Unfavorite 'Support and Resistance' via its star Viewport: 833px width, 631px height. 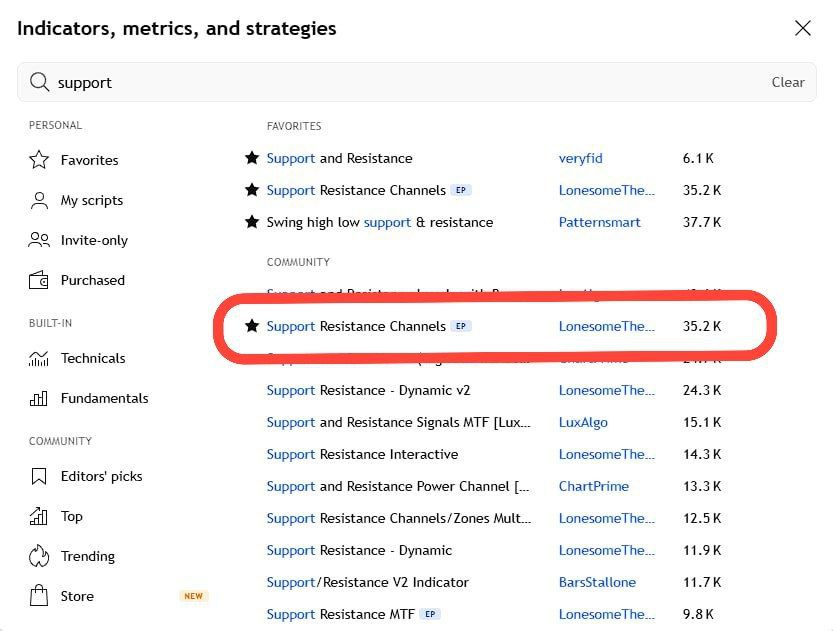pos(252,158)
